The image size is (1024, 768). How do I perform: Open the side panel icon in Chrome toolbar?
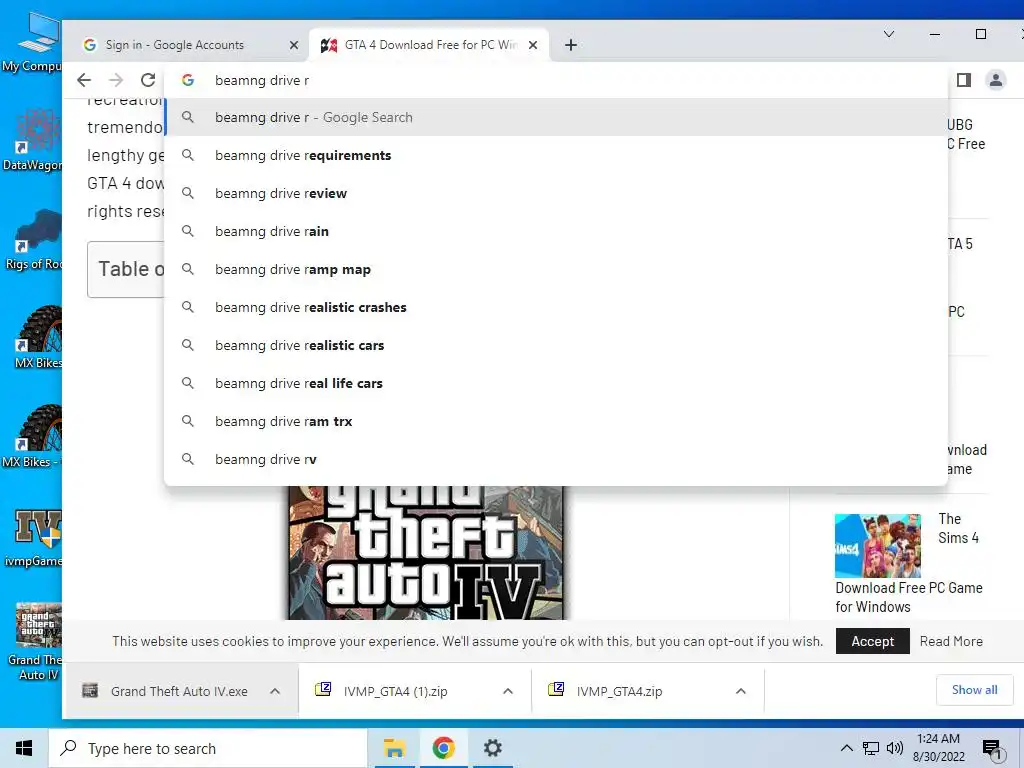[964, 80]
